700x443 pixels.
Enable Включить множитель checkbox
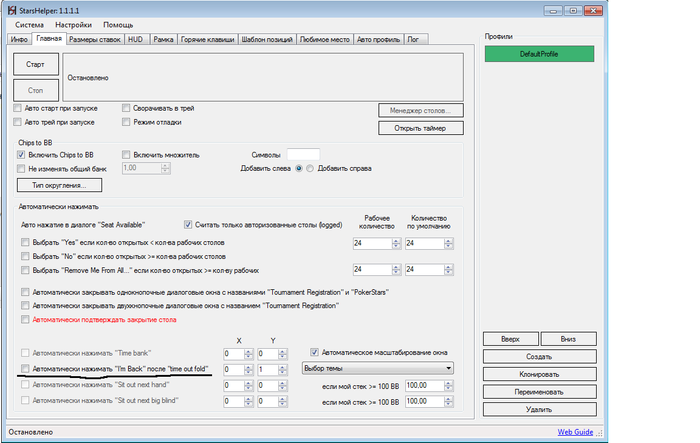click(126, 155)
